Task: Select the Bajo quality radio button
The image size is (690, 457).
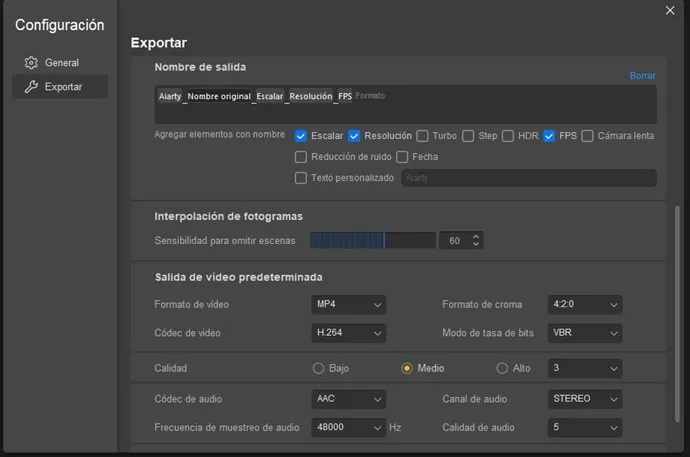Action: tap(318, 368)
